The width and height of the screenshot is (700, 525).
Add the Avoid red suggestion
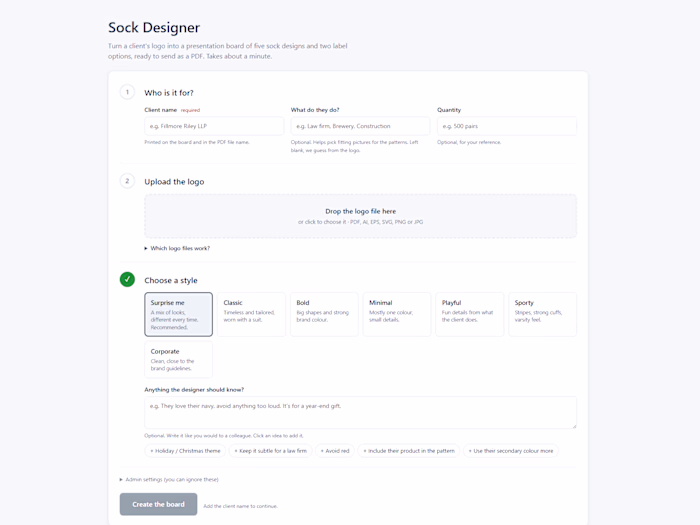(x=335, y=451)
